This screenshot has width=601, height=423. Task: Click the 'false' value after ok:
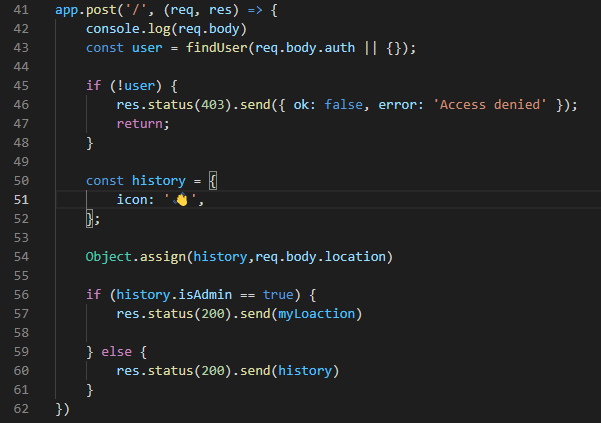[343, 105]
